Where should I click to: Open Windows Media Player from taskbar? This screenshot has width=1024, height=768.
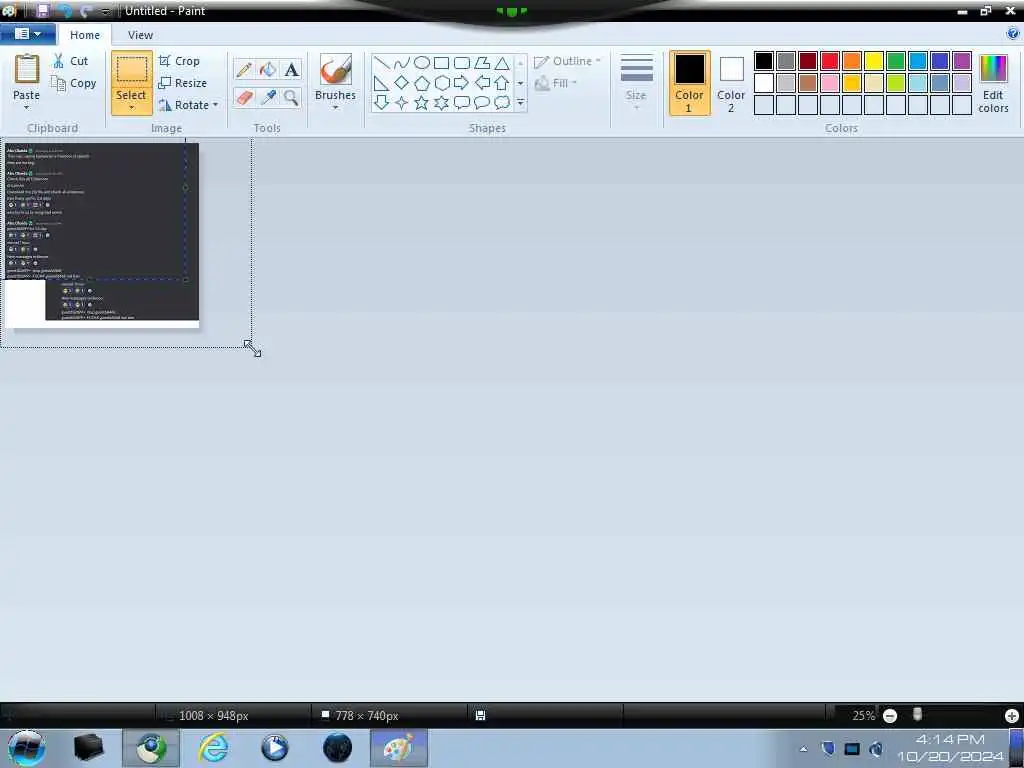click(x=274, y=748)
